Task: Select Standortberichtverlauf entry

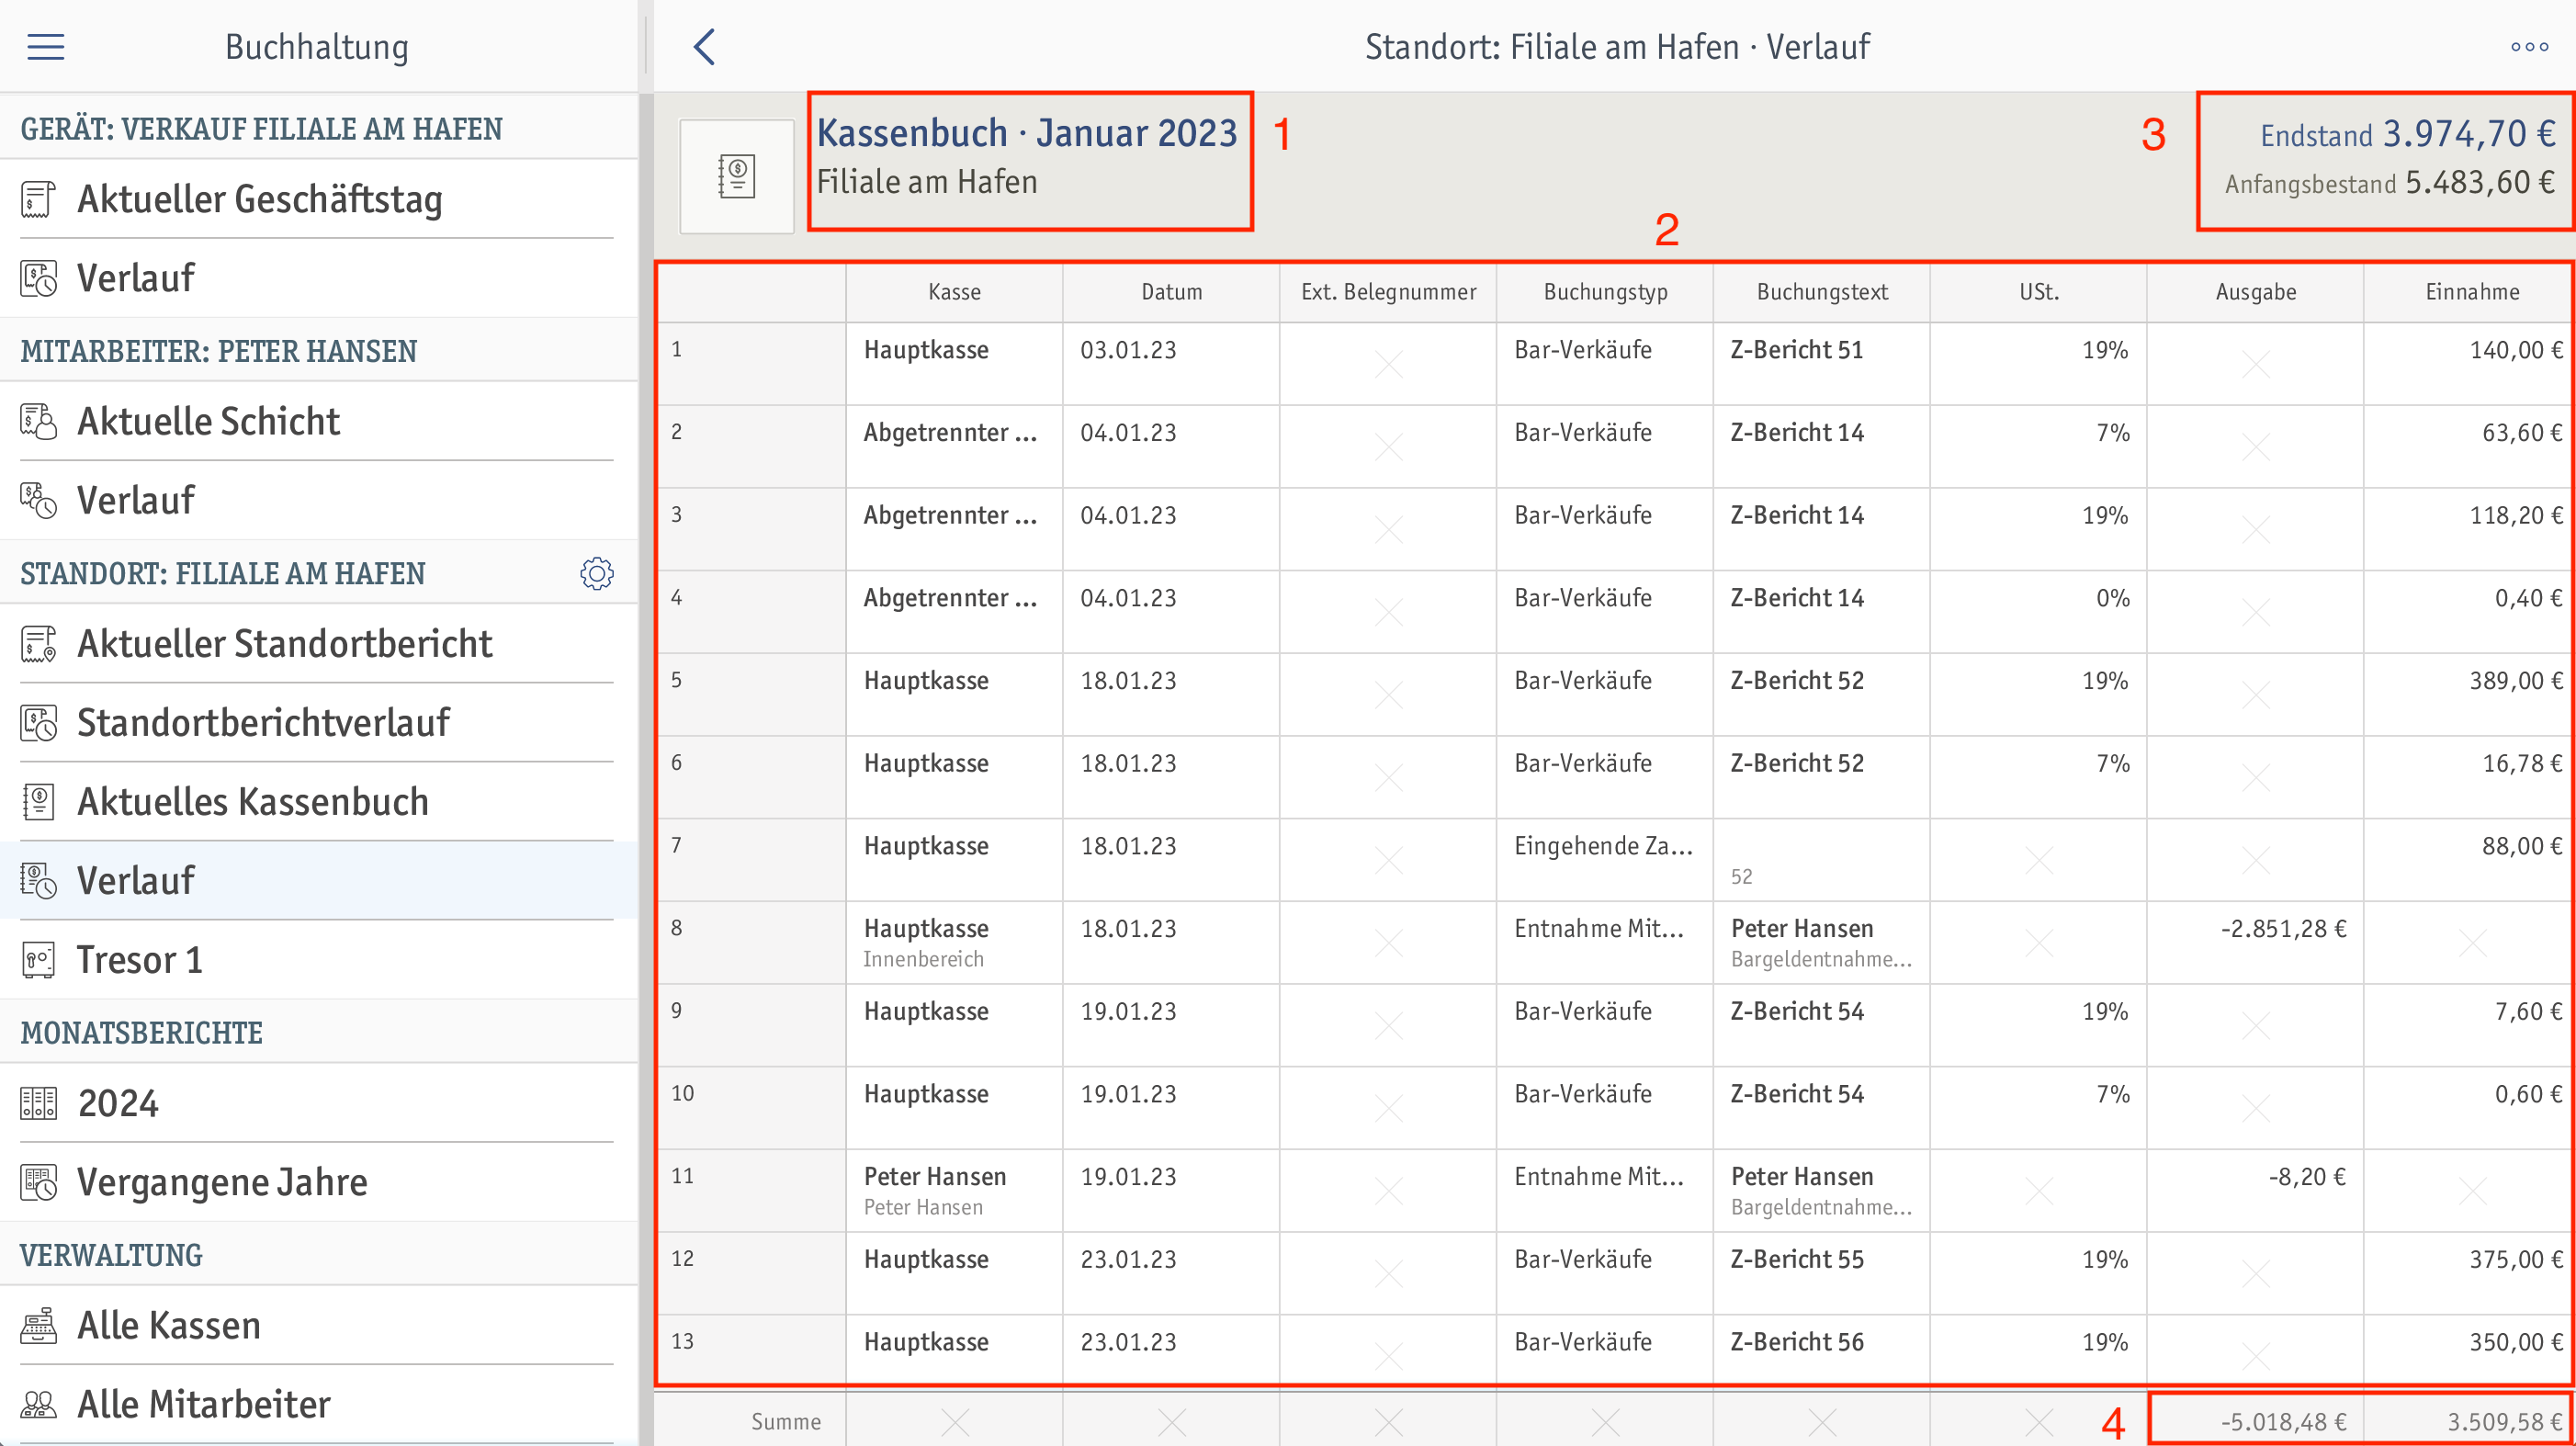Action: point(319,723)
